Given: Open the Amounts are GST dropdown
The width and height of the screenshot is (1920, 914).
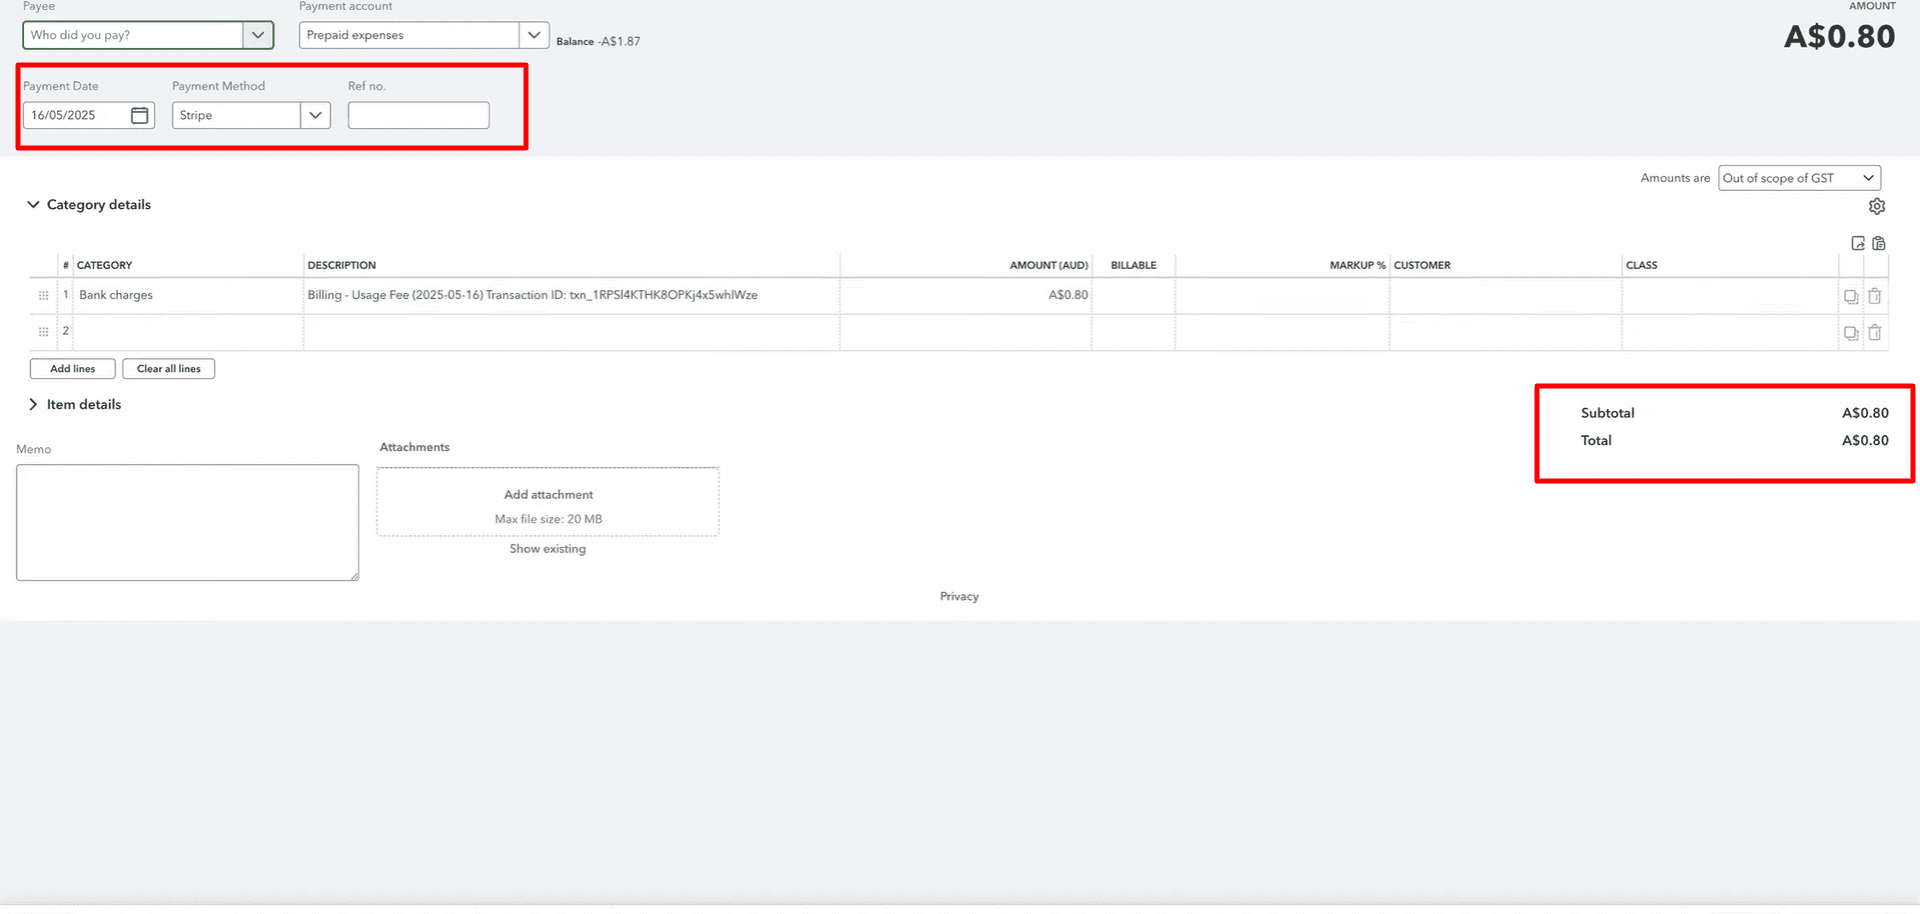Looking at the screenshot, I should [1799, 178].
